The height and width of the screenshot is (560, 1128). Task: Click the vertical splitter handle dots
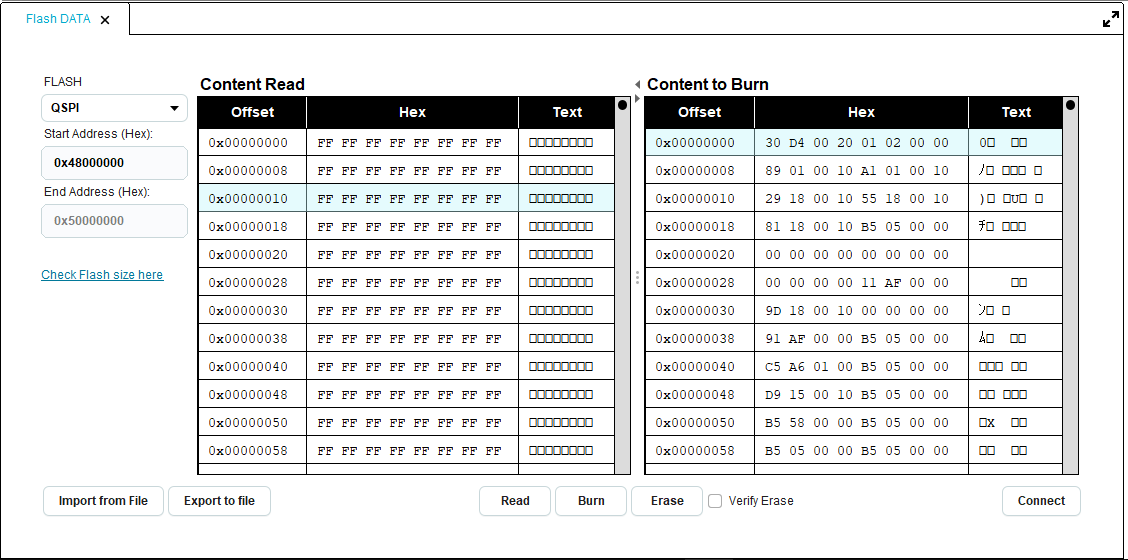[637, 277]
